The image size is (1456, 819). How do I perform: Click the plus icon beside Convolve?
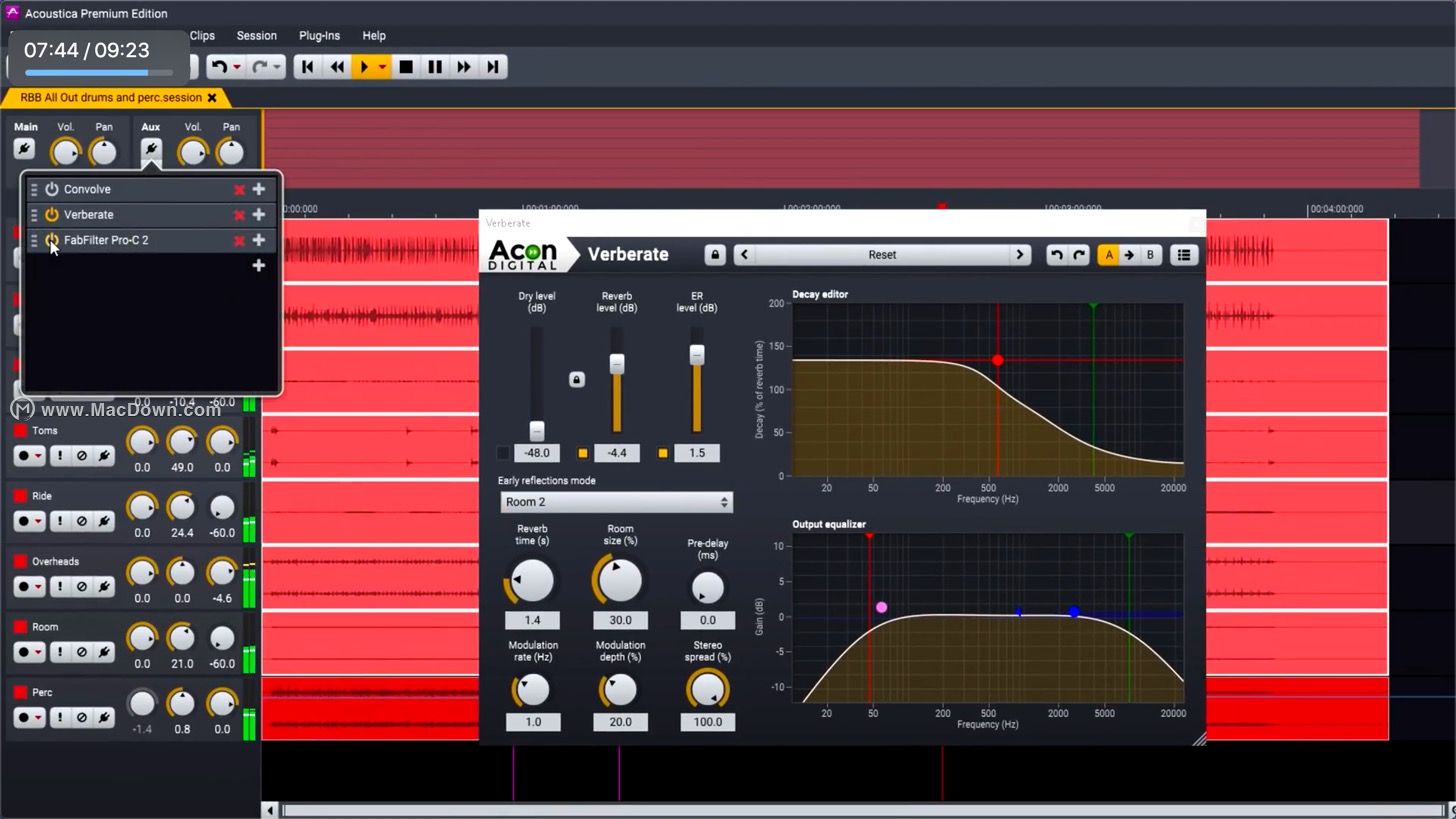point(259,189)
